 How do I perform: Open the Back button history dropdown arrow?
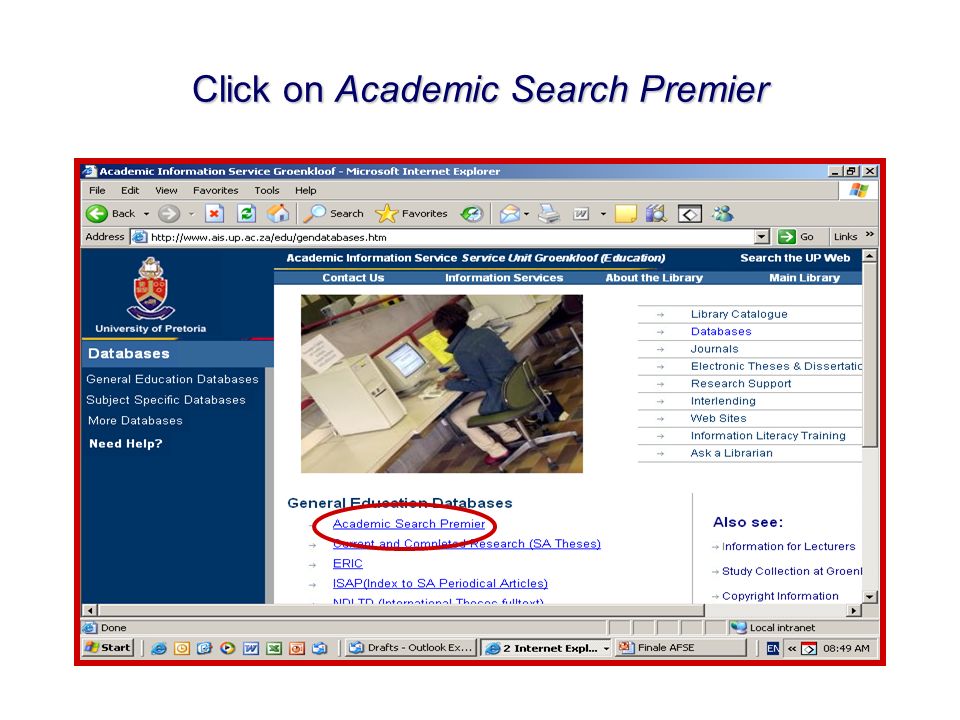[146, 214]
